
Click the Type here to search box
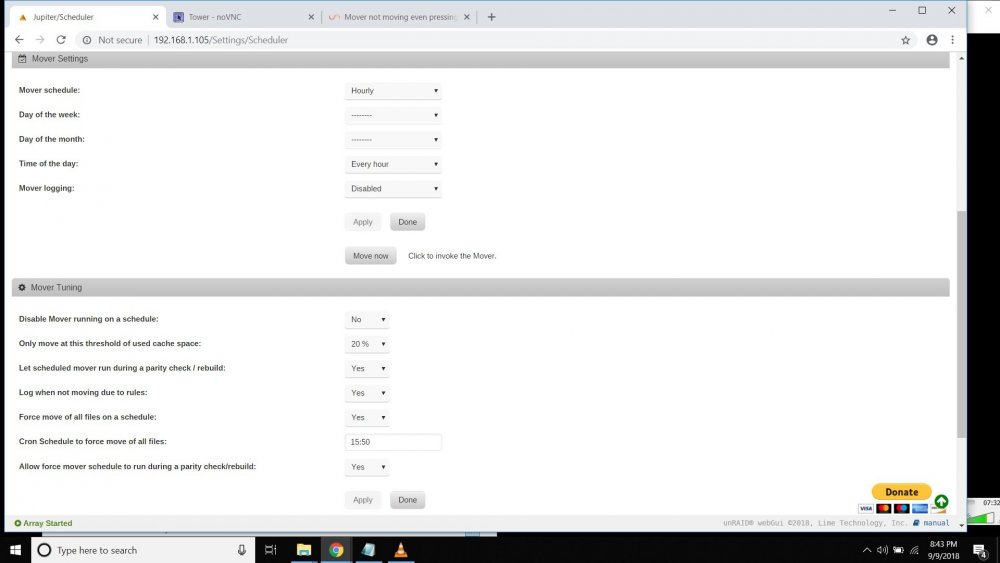(x=143, y=550)
